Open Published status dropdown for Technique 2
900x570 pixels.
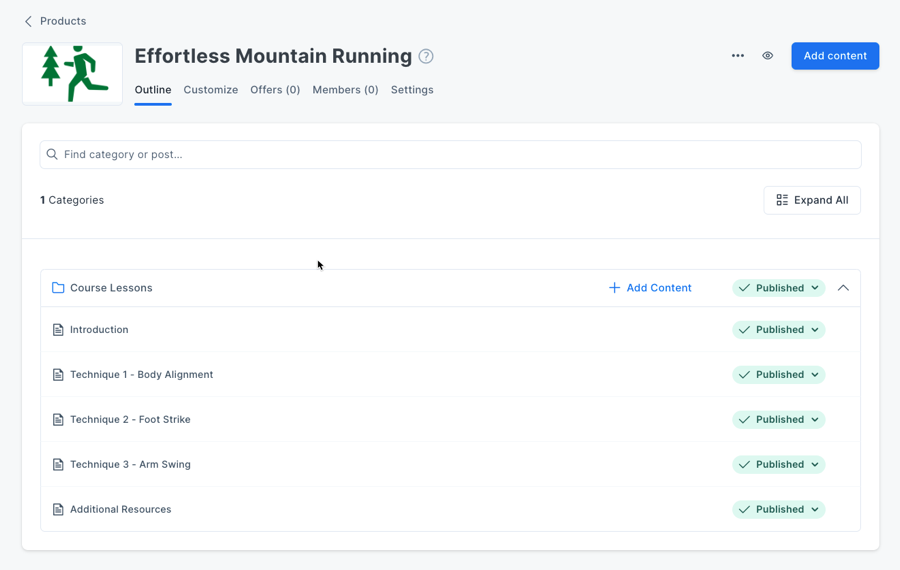[778, 420]
